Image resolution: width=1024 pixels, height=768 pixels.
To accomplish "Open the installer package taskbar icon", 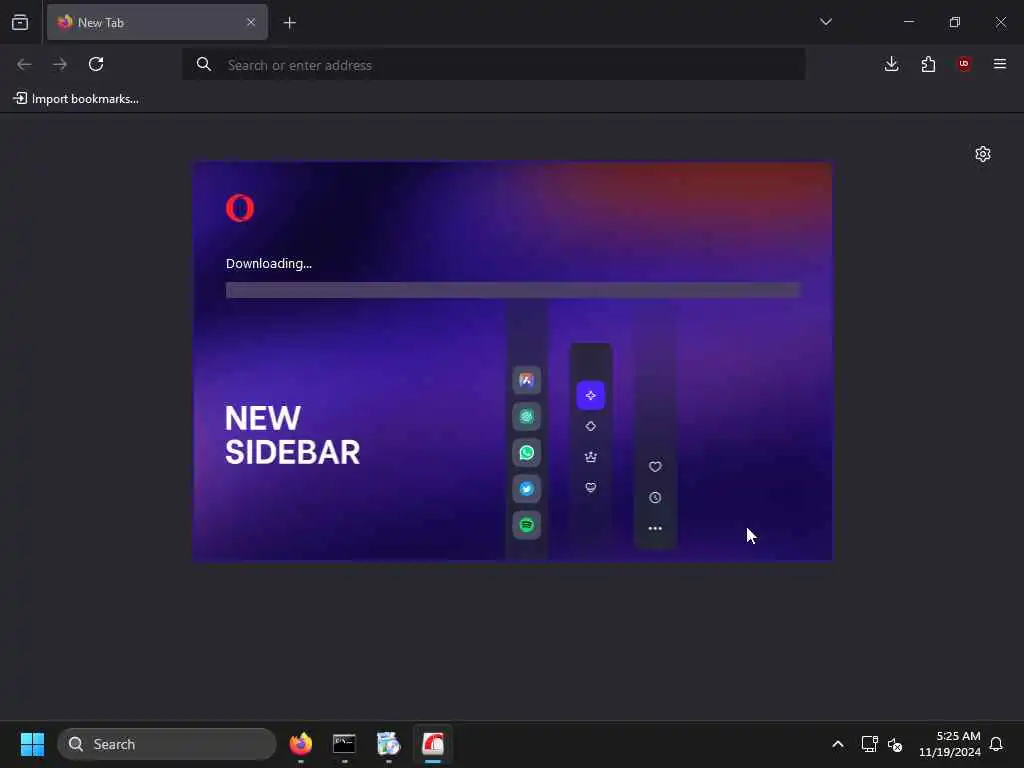I will 388,744.
